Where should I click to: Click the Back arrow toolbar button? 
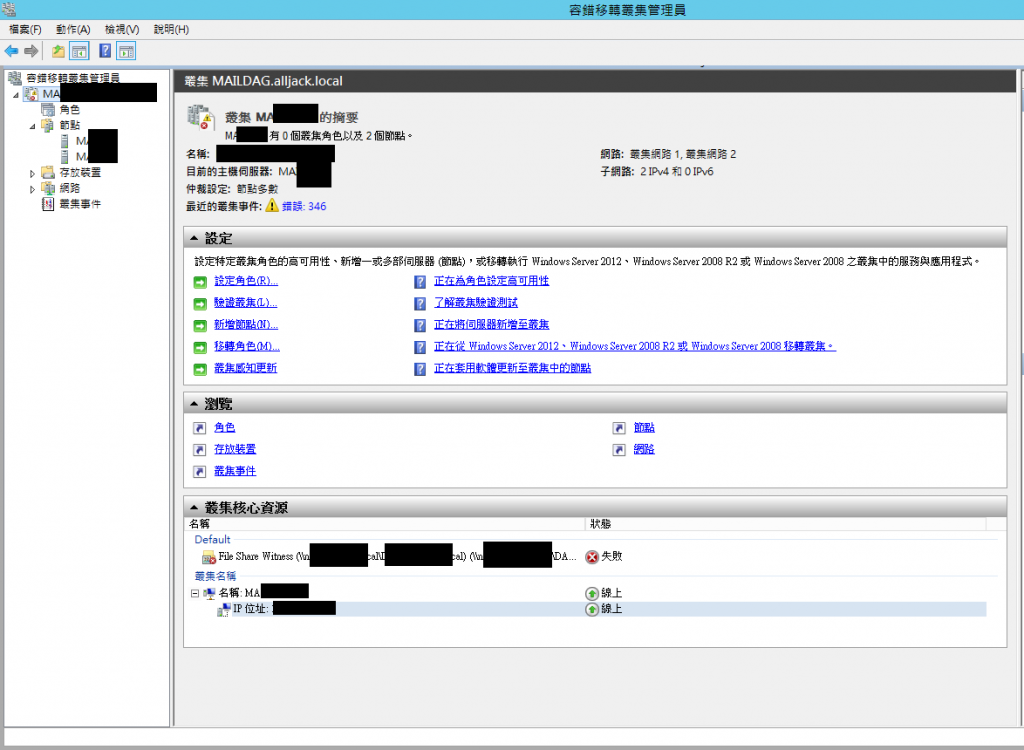click(x=11, y=51)
